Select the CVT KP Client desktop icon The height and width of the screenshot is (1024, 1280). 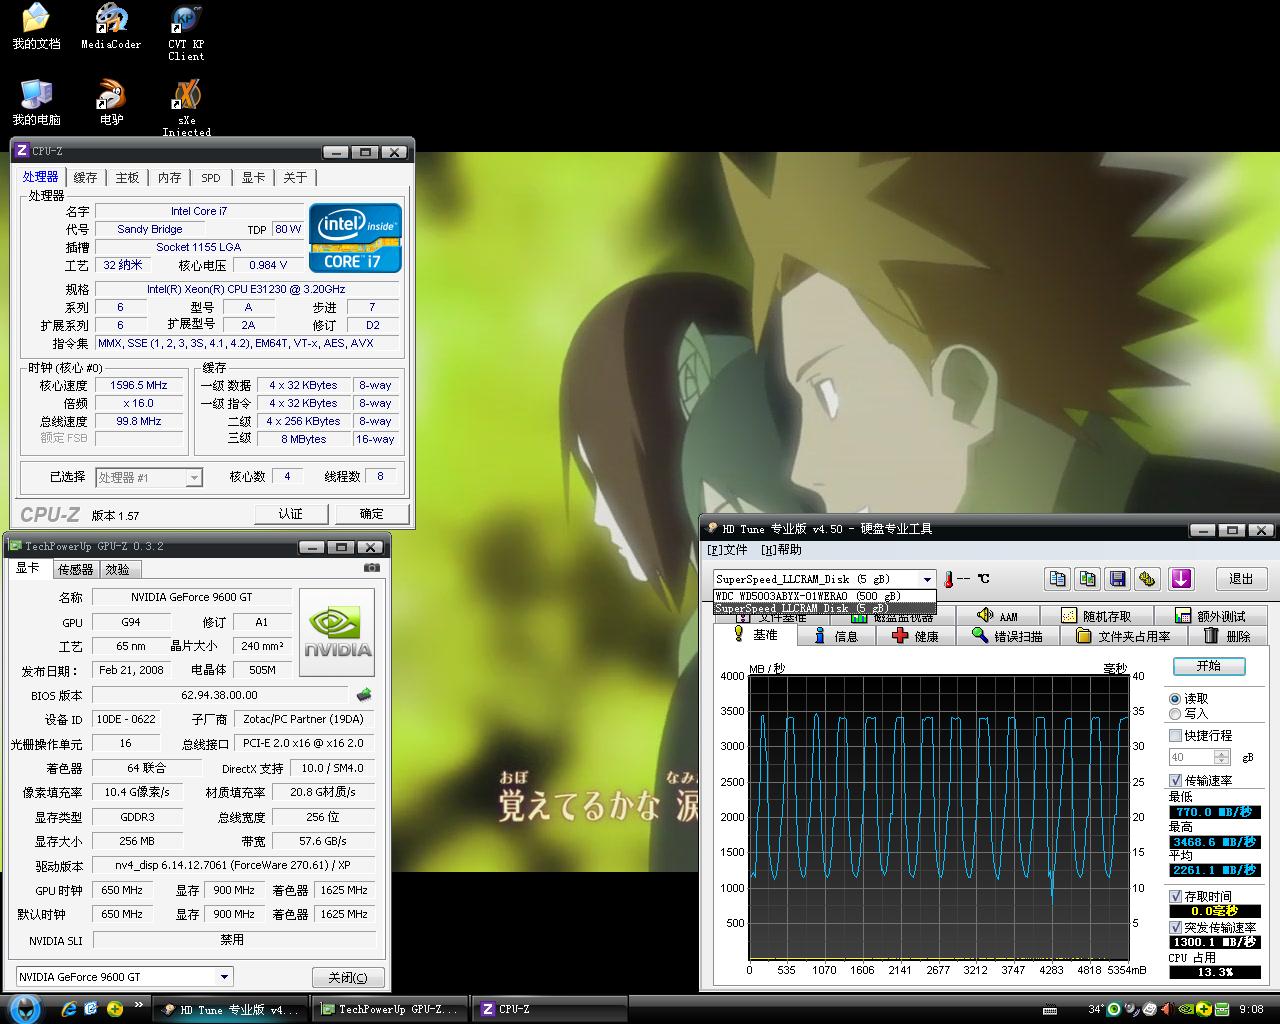186,32
